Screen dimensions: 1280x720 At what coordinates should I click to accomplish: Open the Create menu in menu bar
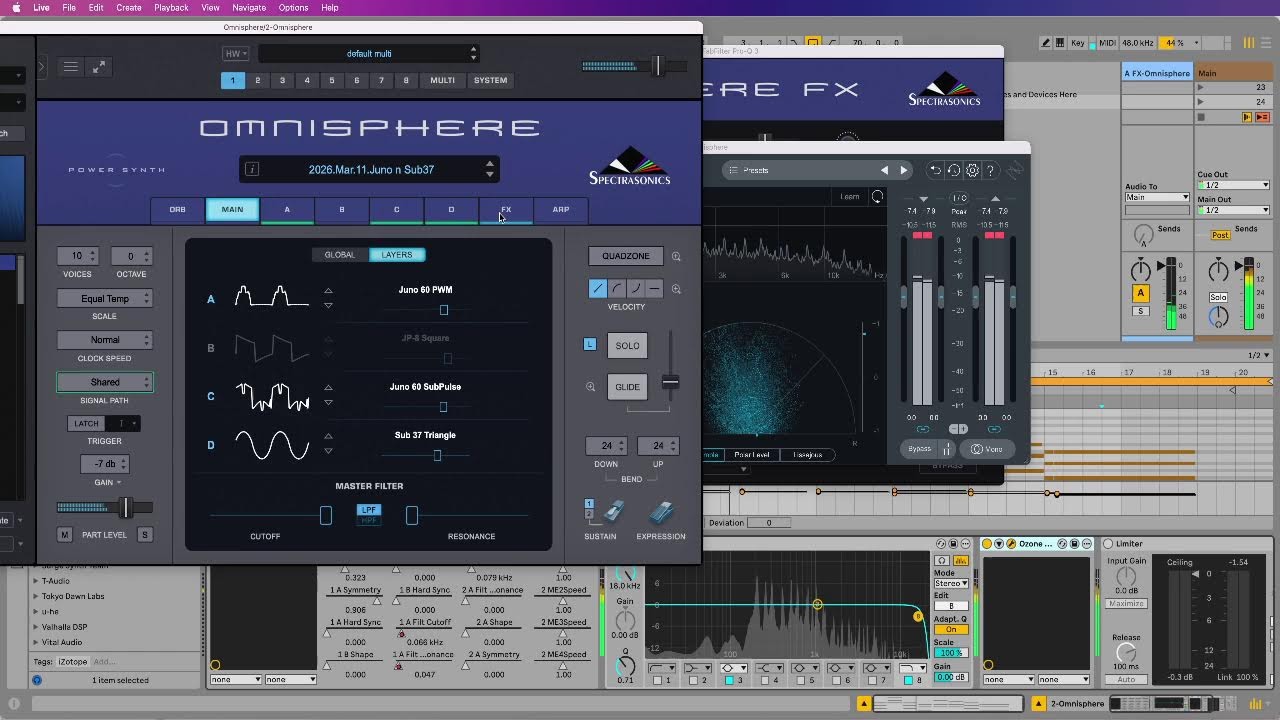129,8
